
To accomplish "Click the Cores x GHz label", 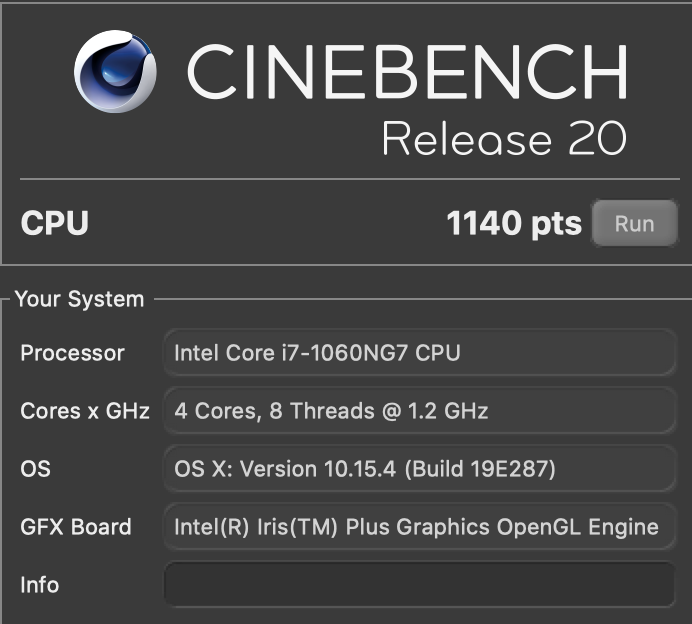I will (x=85, y=411).
